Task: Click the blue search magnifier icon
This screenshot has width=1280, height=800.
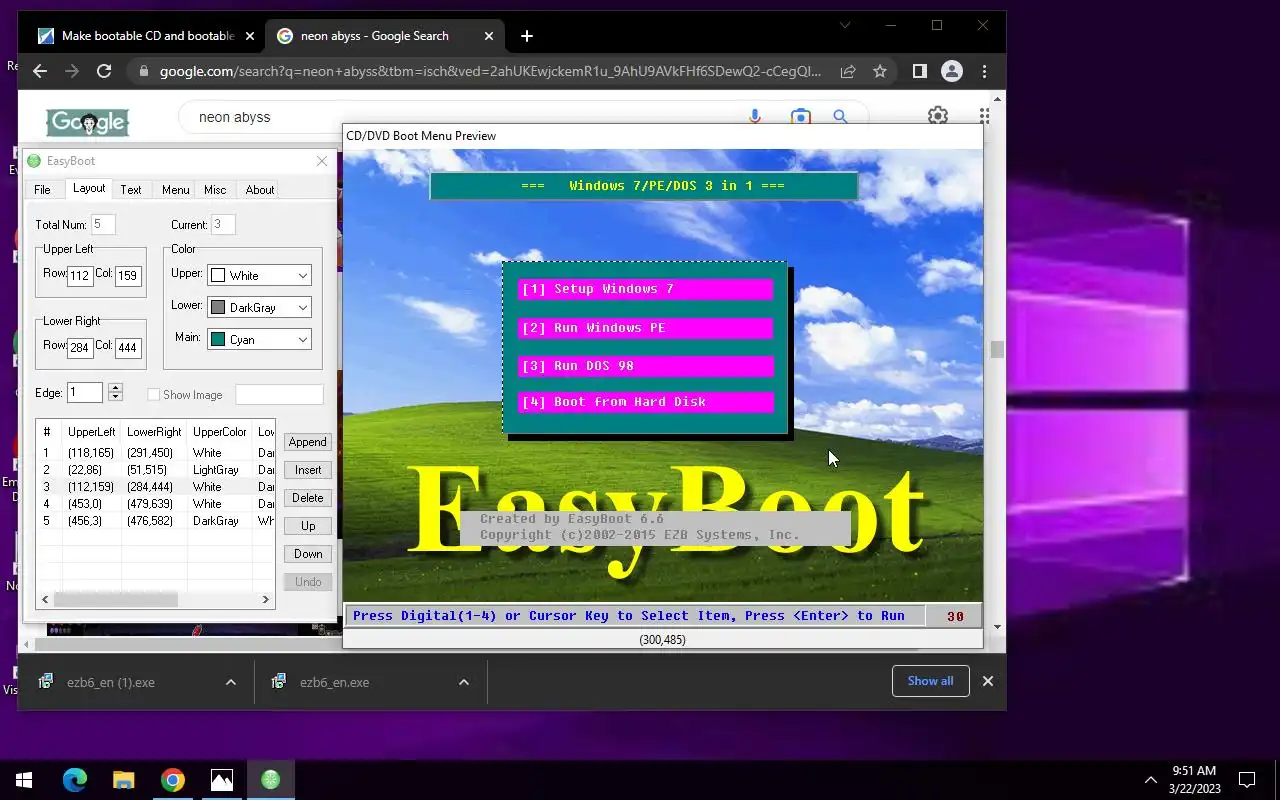Action: [841, 117]
